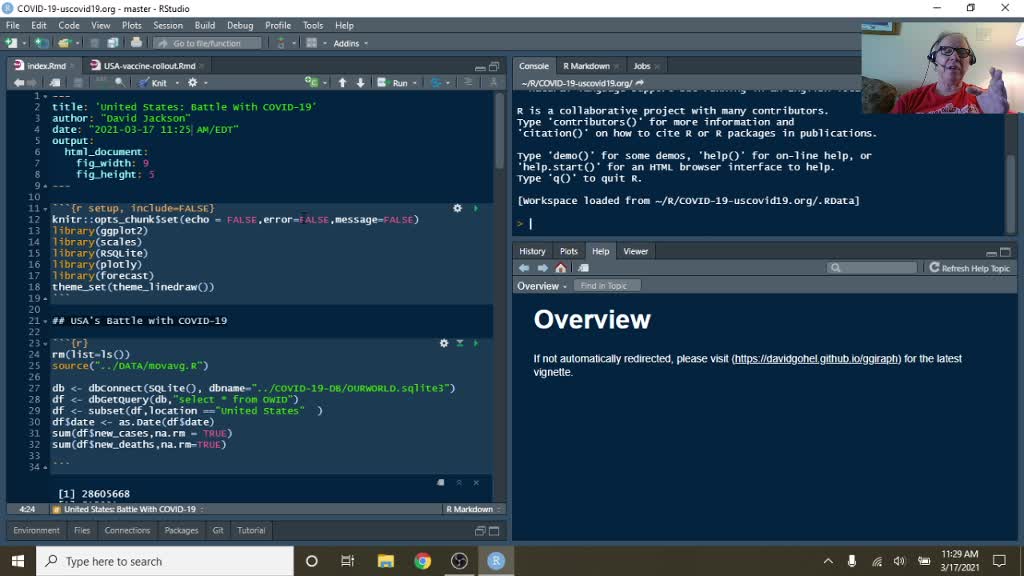Open the R Markdown file type selector
Image resolution: width=1024 pixels, height=576 pixels.
pyautogui.click(x=473, y=509)
